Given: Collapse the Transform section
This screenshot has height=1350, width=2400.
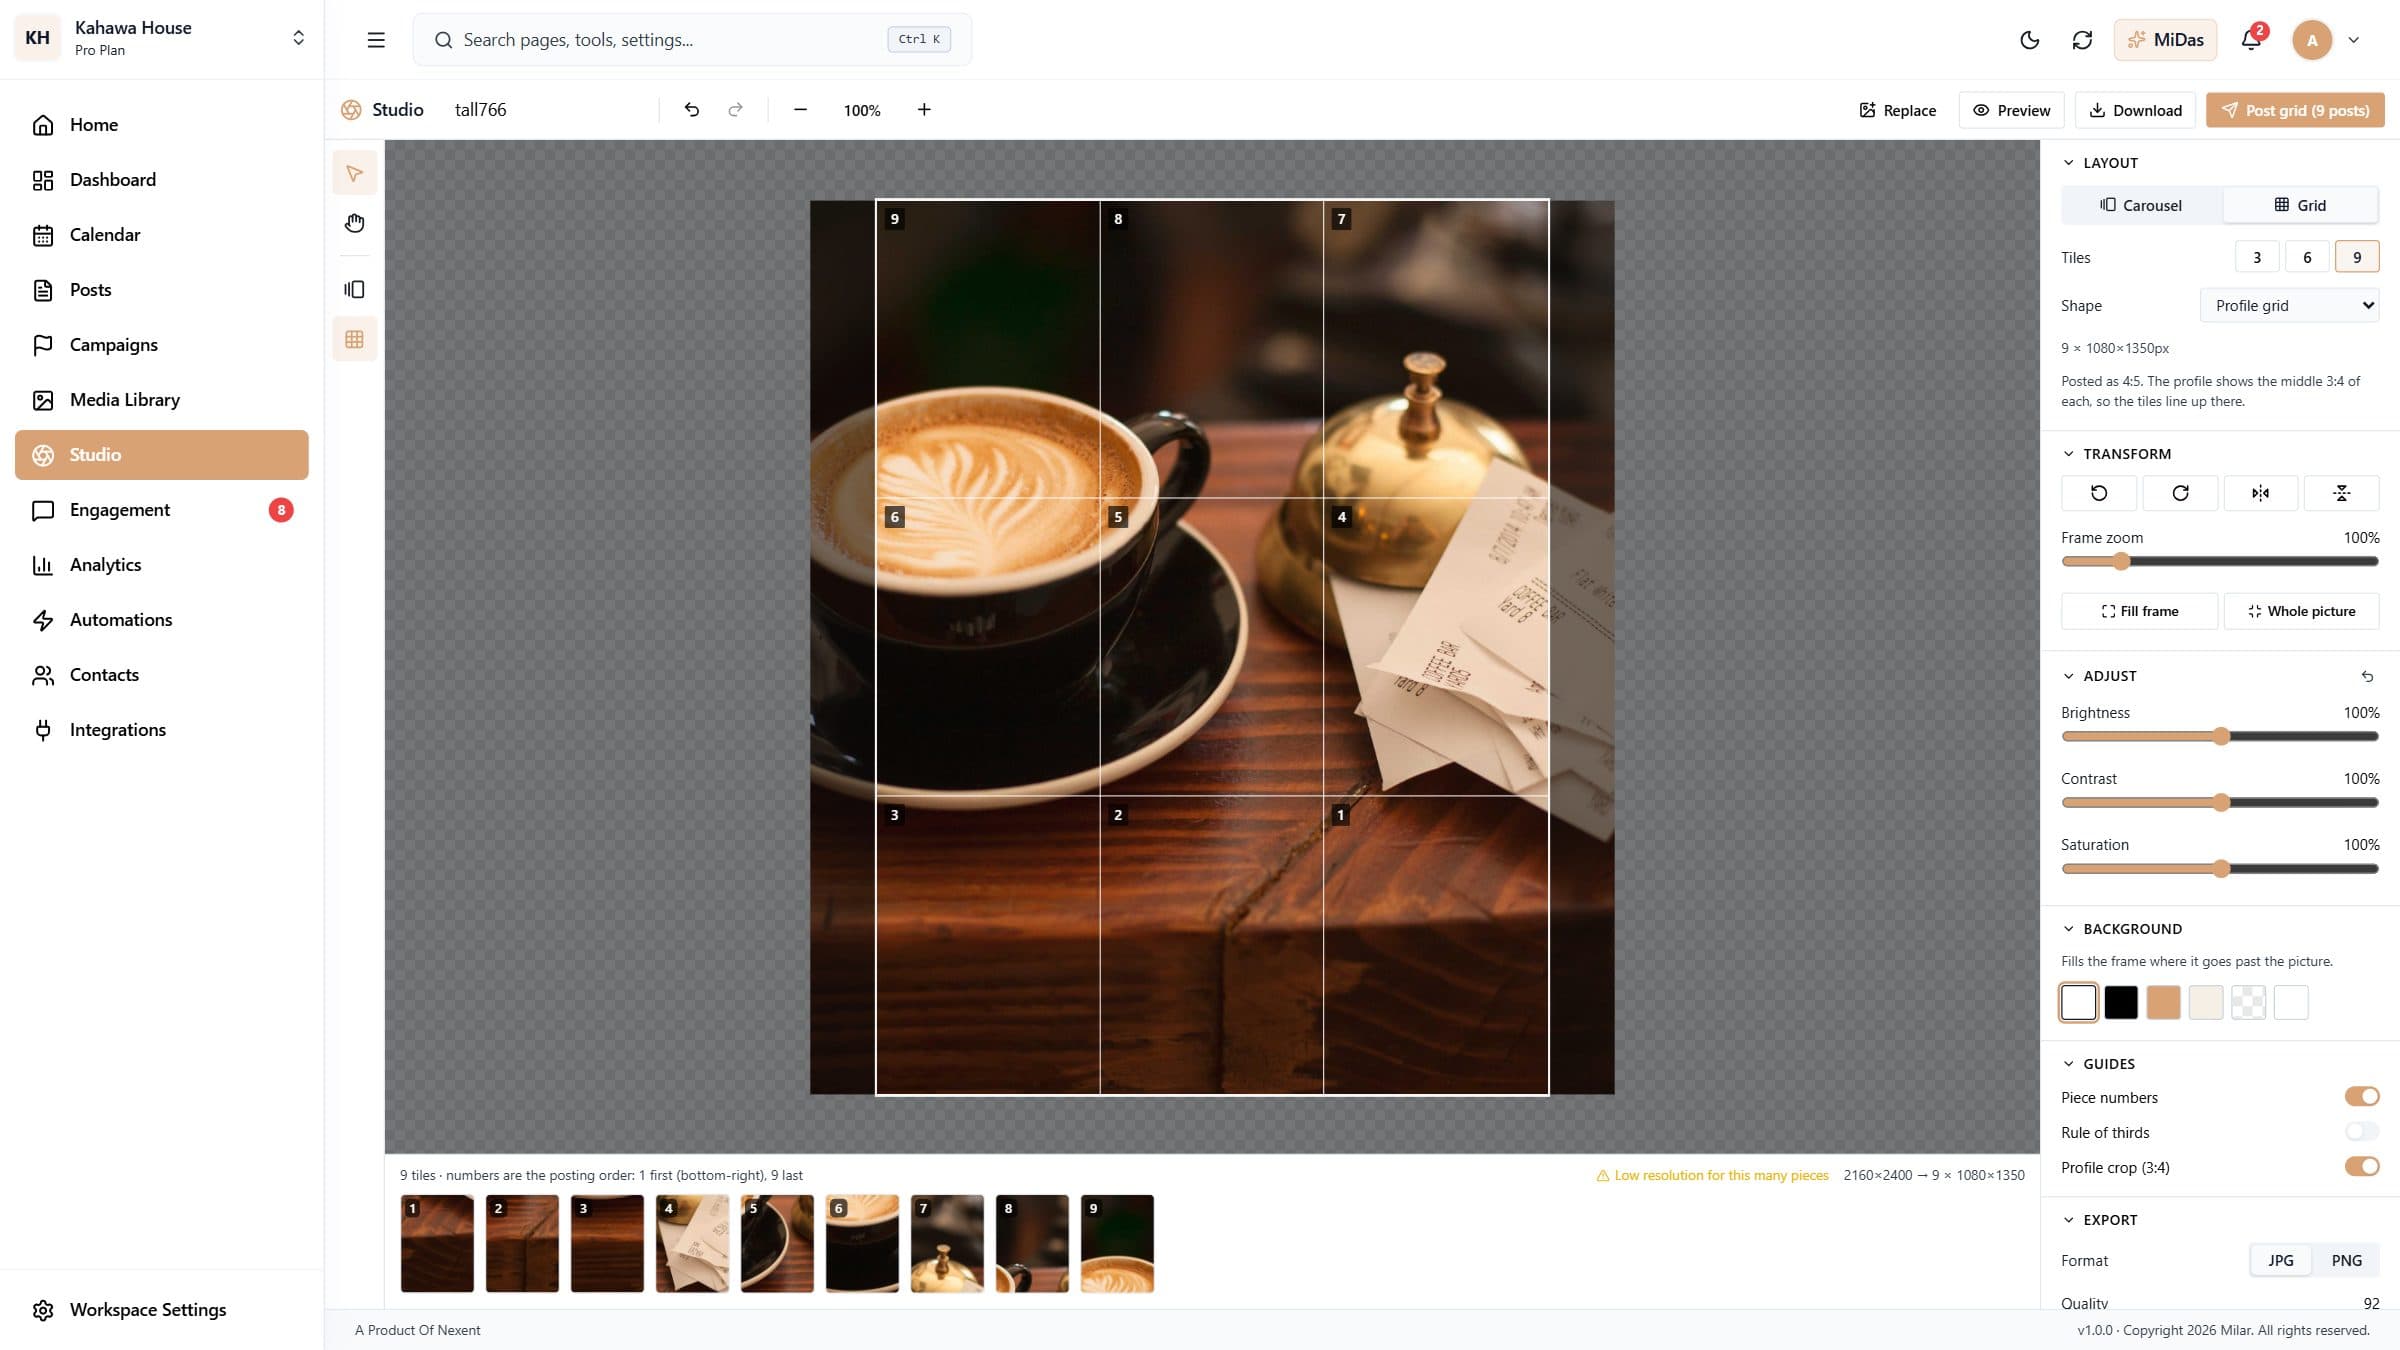Looking at the screenshot, I should click(2116, 454).
